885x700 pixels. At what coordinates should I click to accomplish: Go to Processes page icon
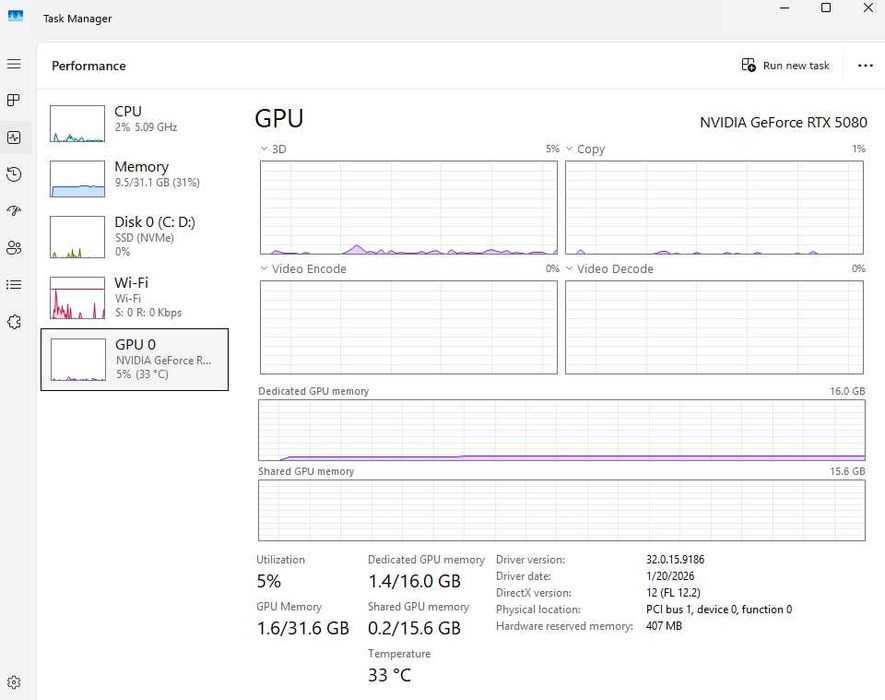coord(14,100)
